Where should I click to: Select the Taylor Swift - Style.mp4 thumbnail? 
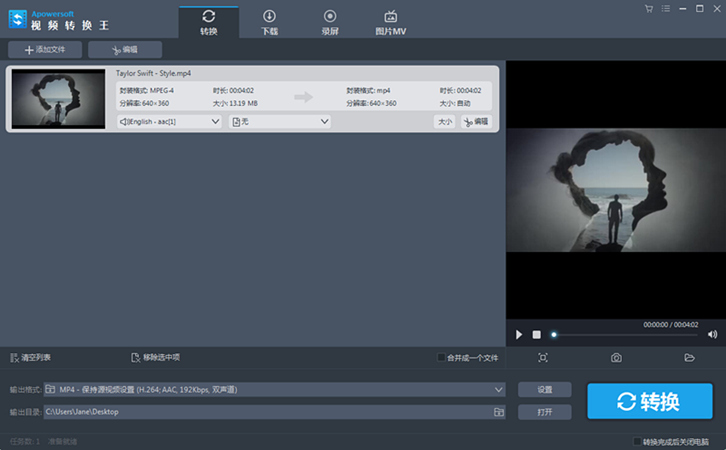(59, 99)
